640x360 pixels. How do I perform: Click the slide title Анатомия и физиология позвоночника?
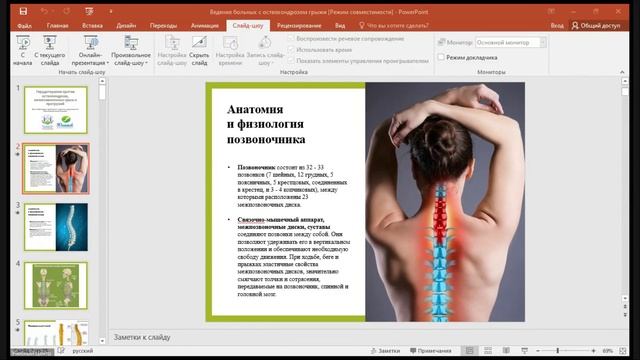coord(266,124)
